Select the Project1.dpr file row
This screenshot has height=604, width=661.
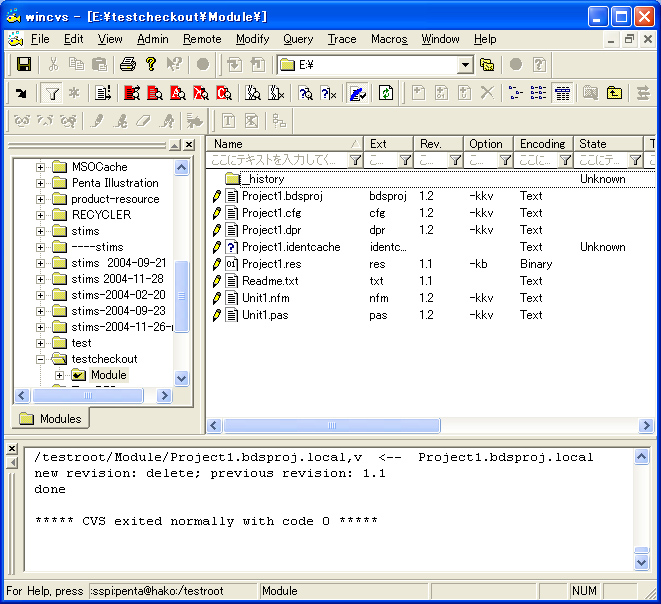point(432,230)
